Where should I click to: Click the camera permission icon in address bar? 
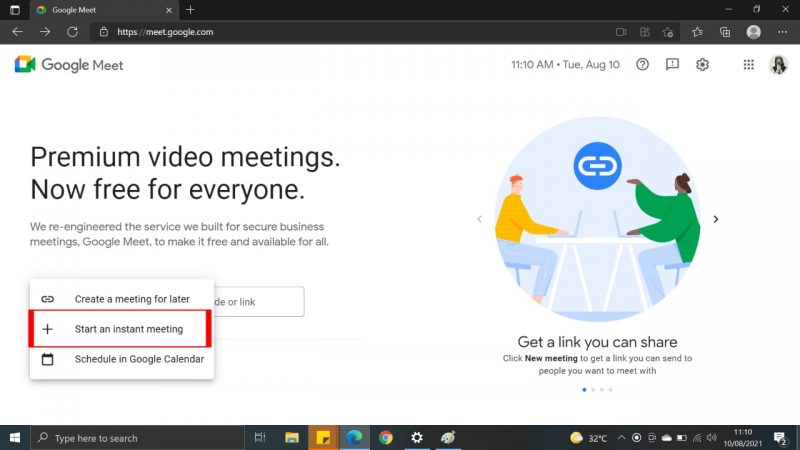[x=621, y=32]
